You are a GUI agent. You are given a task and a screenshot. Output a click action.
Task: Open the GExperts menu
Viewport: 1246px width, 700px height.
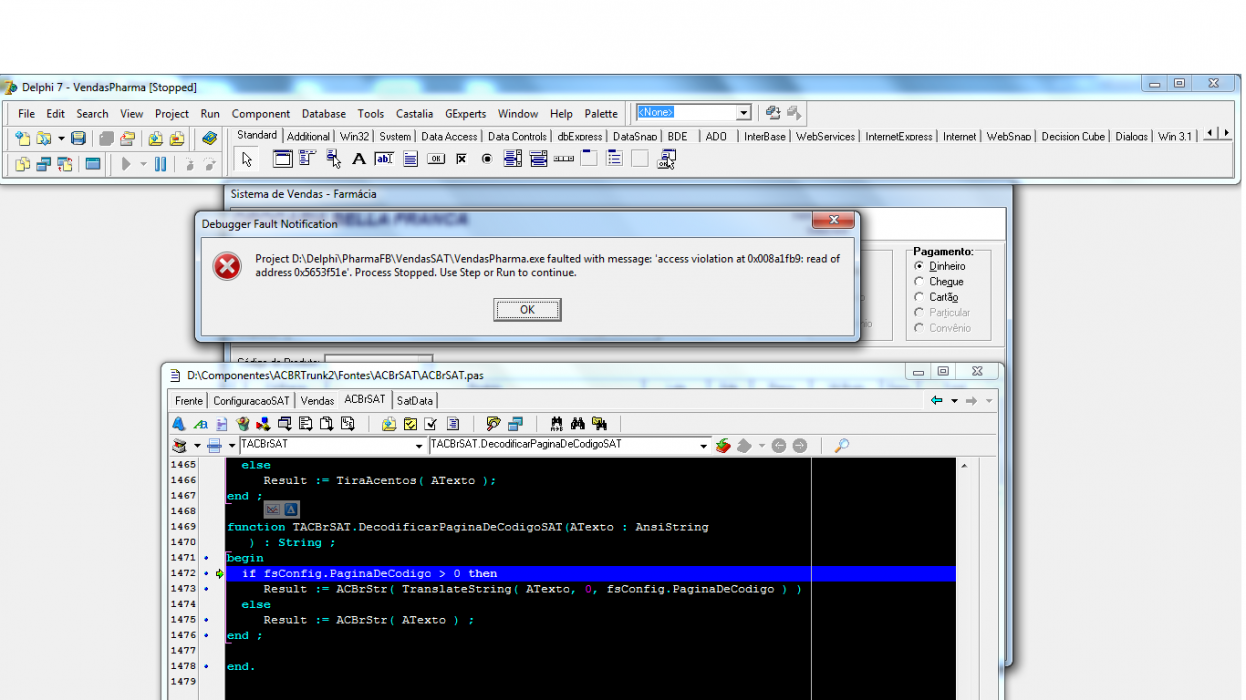point(465,114)
